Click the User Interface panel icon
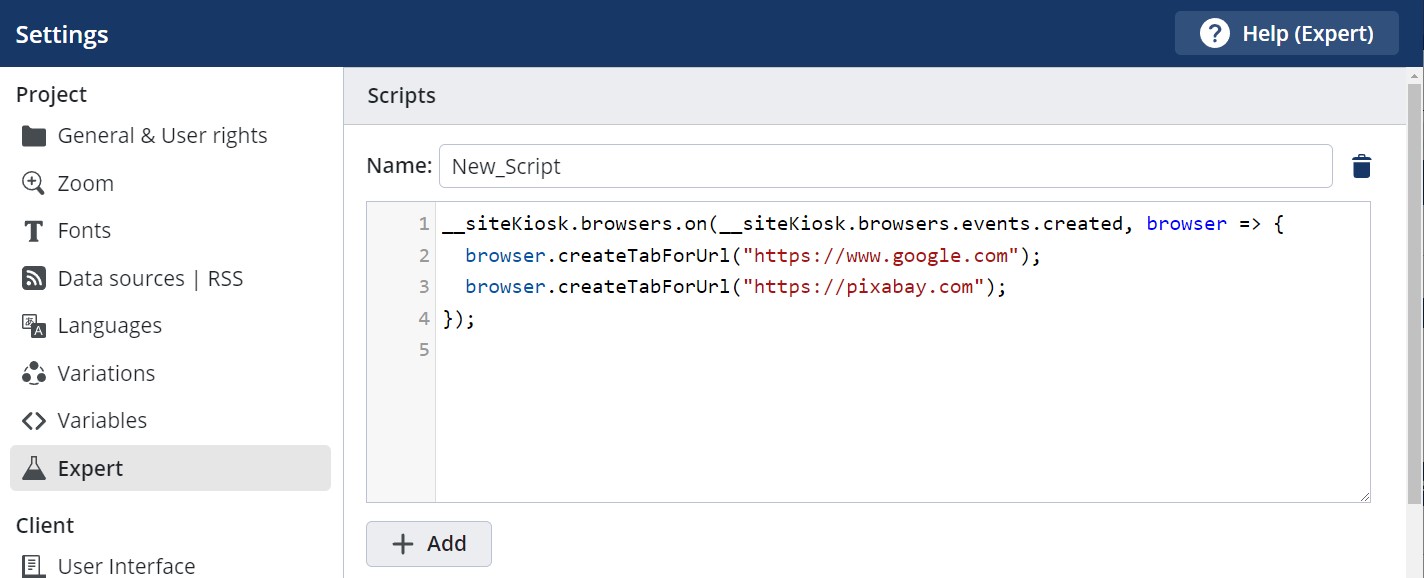This screenshot has height=578, width=1424. tap(33, 565)
